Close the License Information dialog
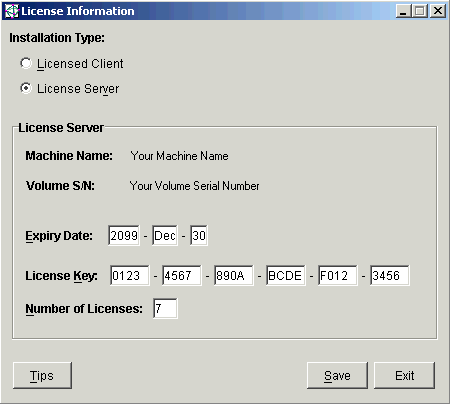450x404 pixels. [x=438, y=11]
